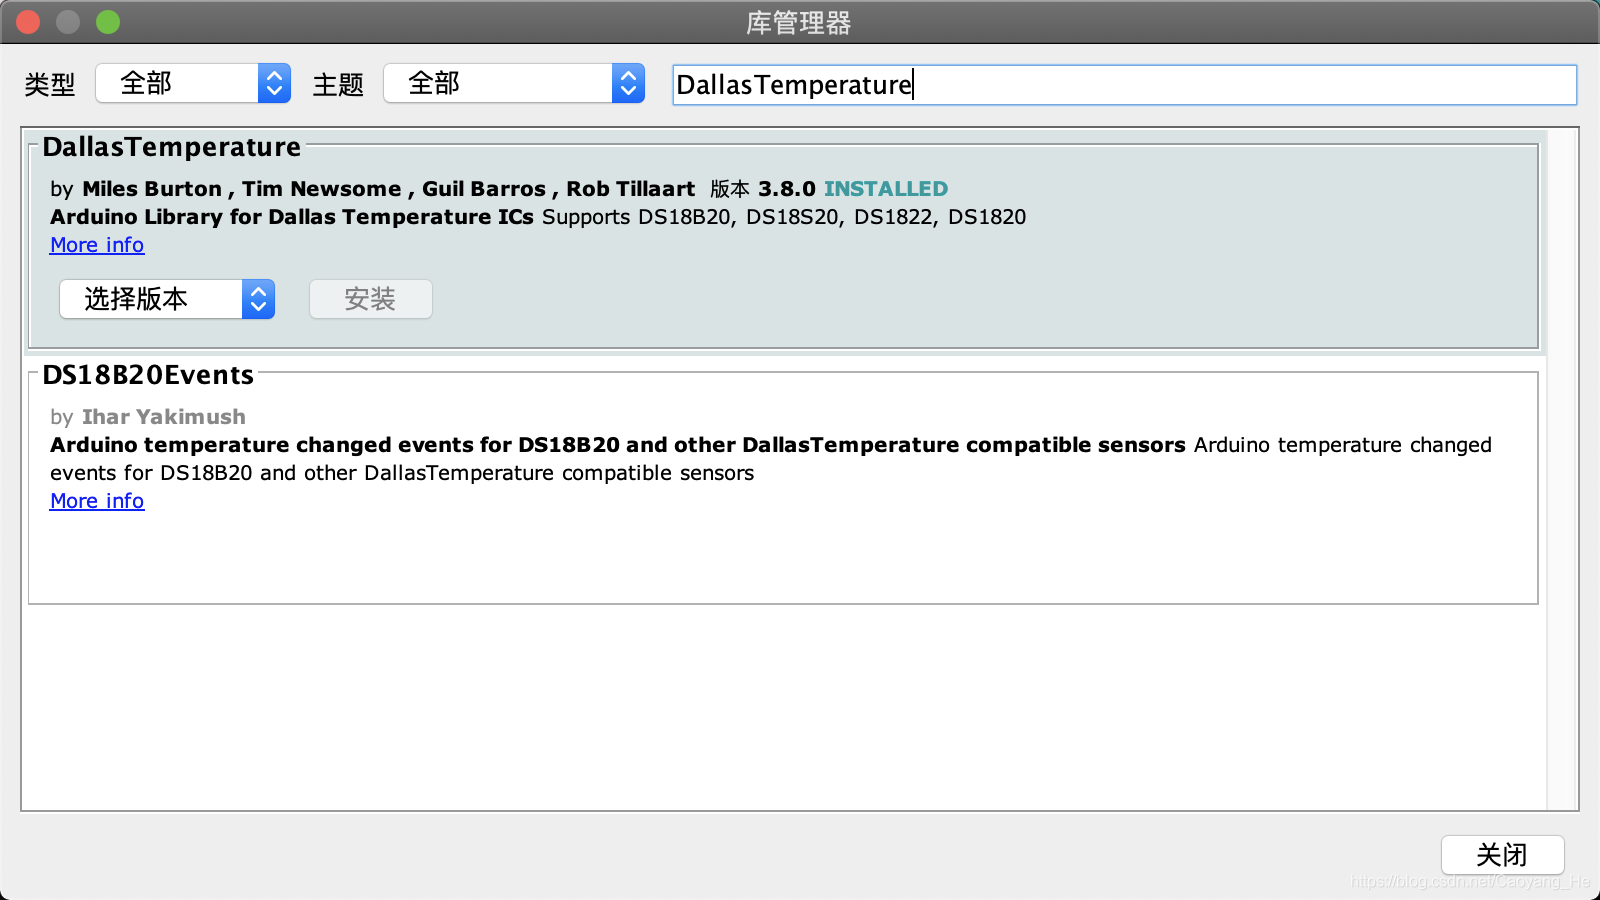Click the 主题 label
Image resolution: width=1600 pixels, height=900 pixels.
point(338,85)
